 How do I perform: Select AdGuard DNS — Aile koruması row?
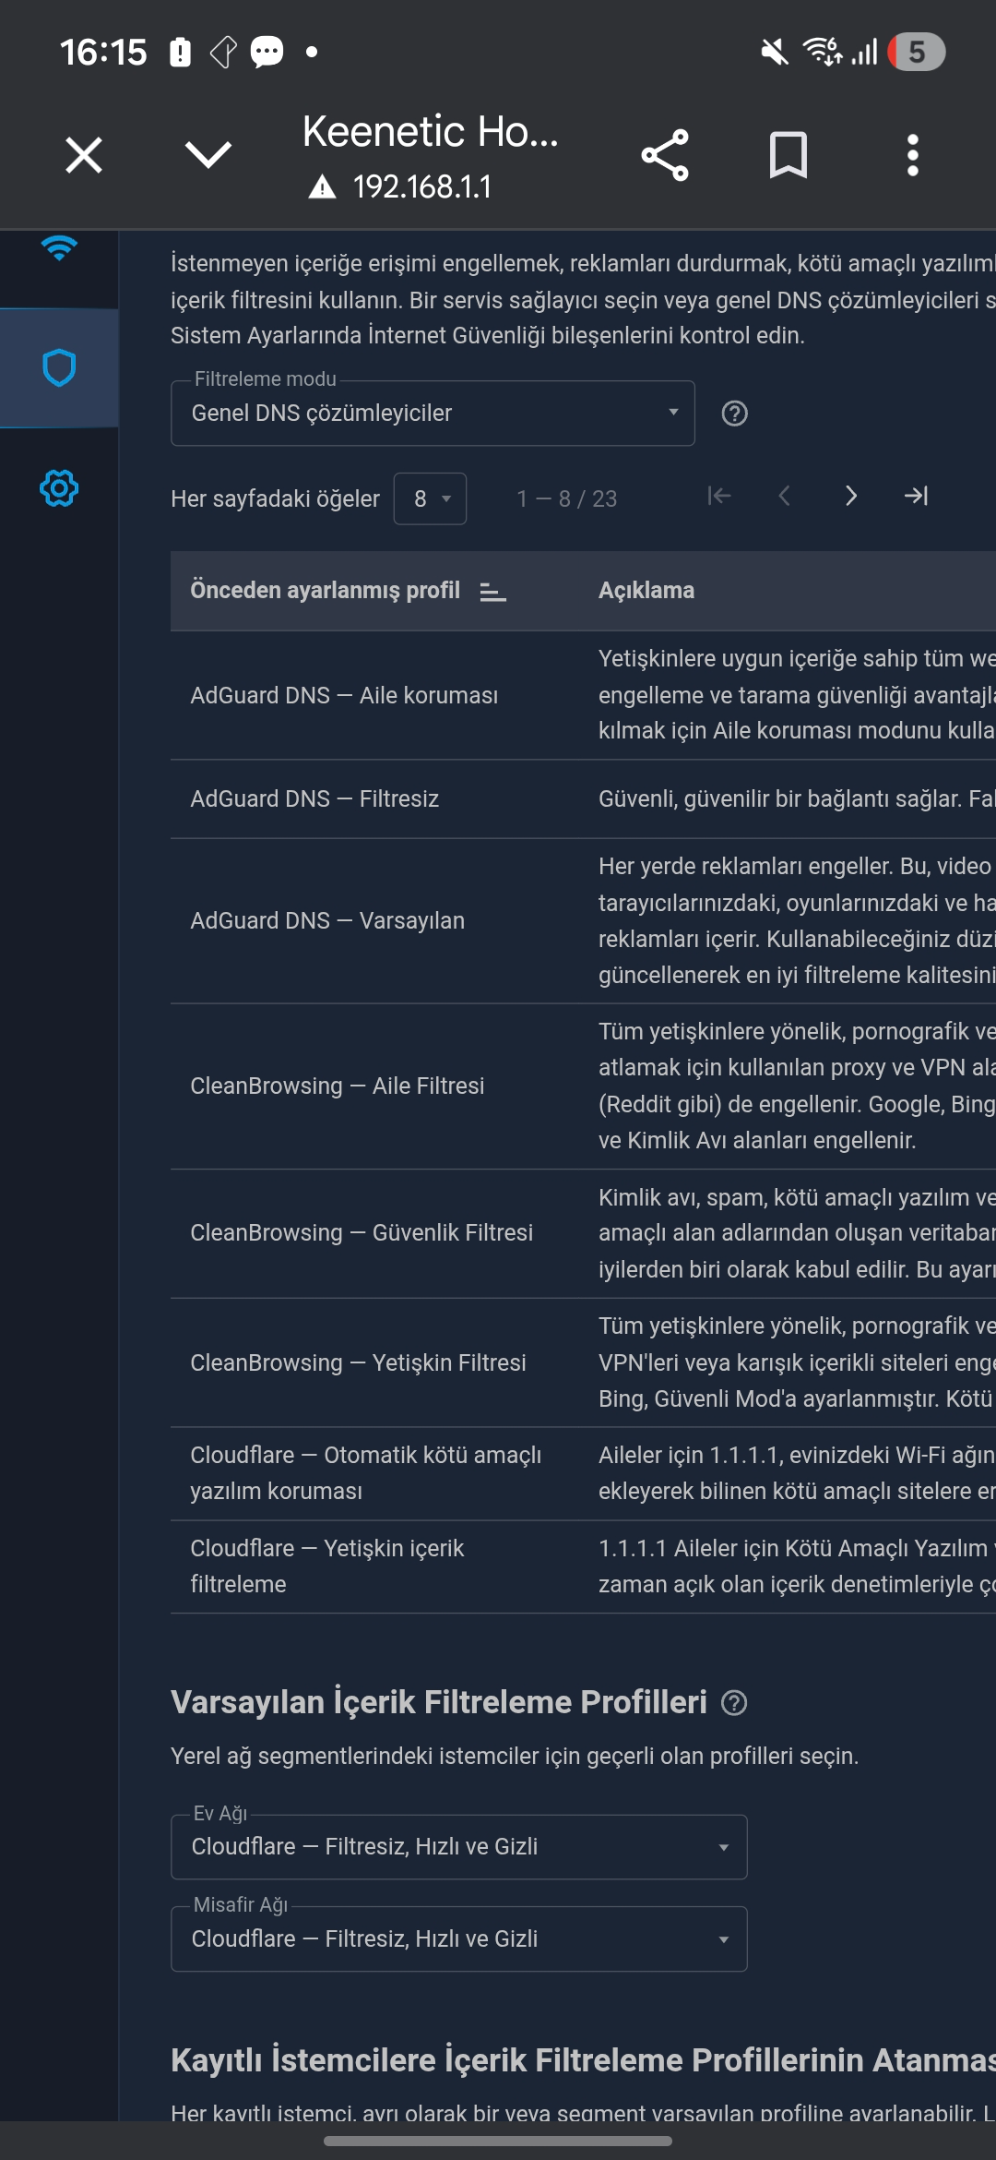coord(583,695)
